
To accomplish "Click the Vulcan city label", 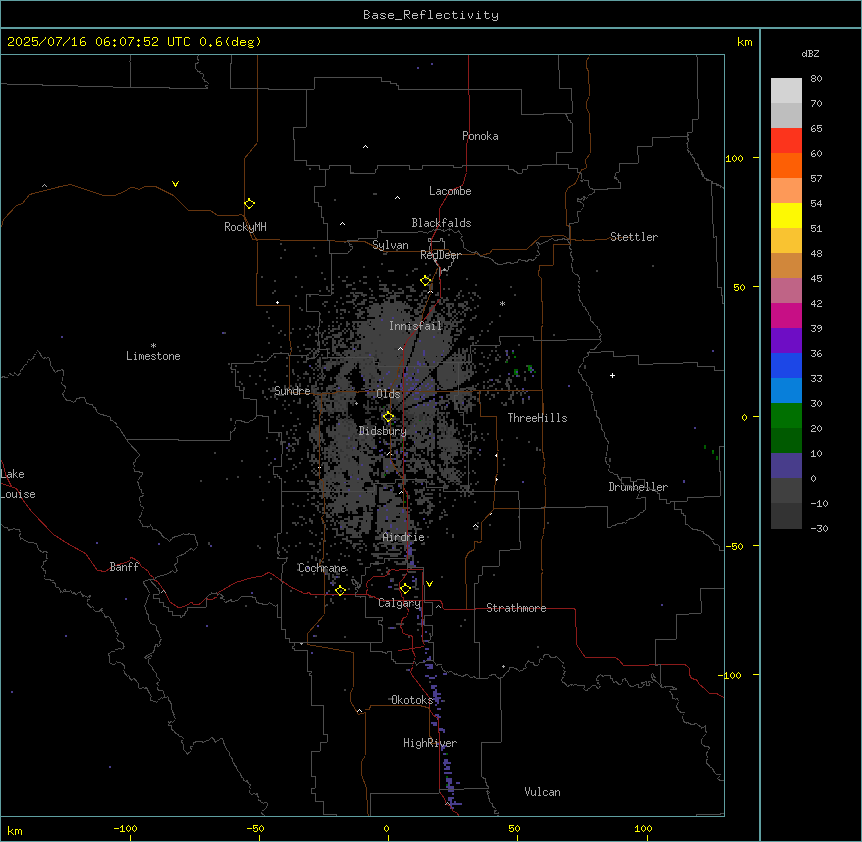I will click(x=543, y=792).
